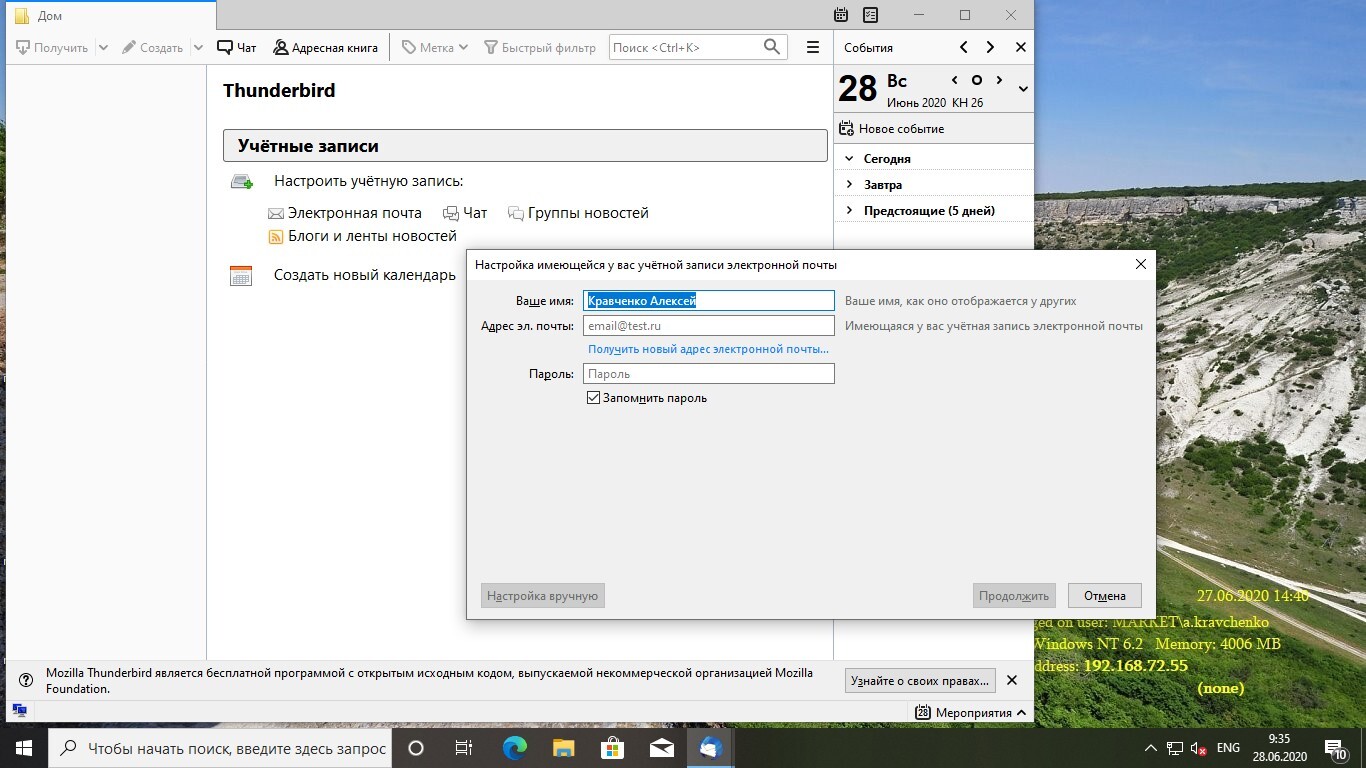
Task: Click the Thunderbird taskbar icon
Action: point(710,748)
